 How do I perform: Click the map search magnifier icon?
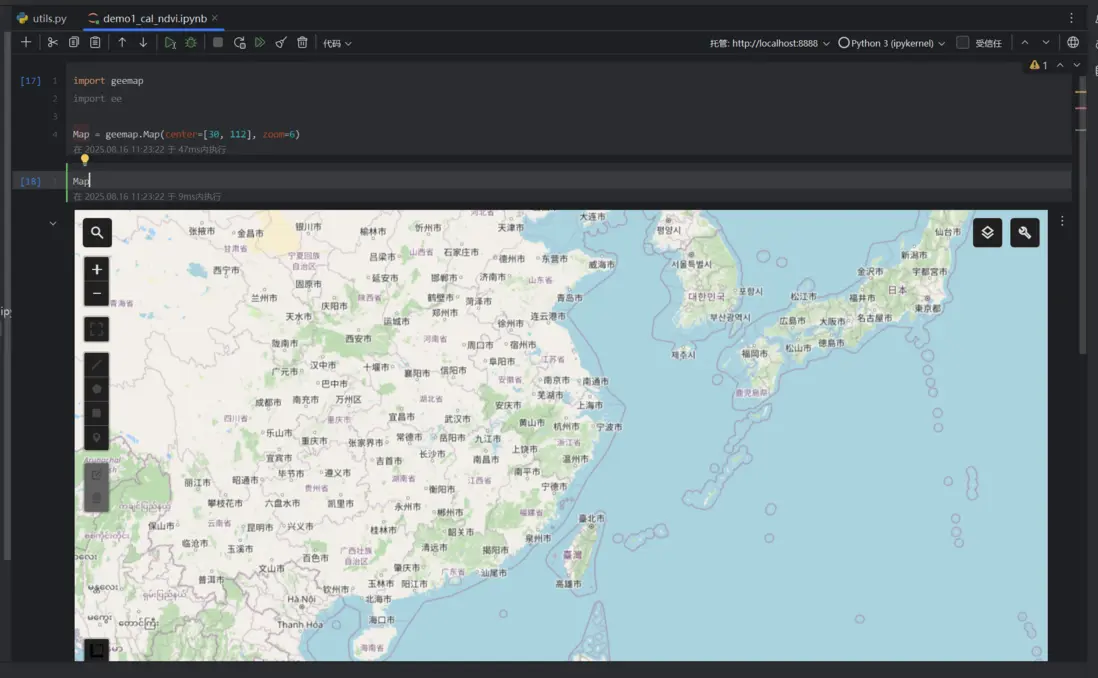coord(97,233)
